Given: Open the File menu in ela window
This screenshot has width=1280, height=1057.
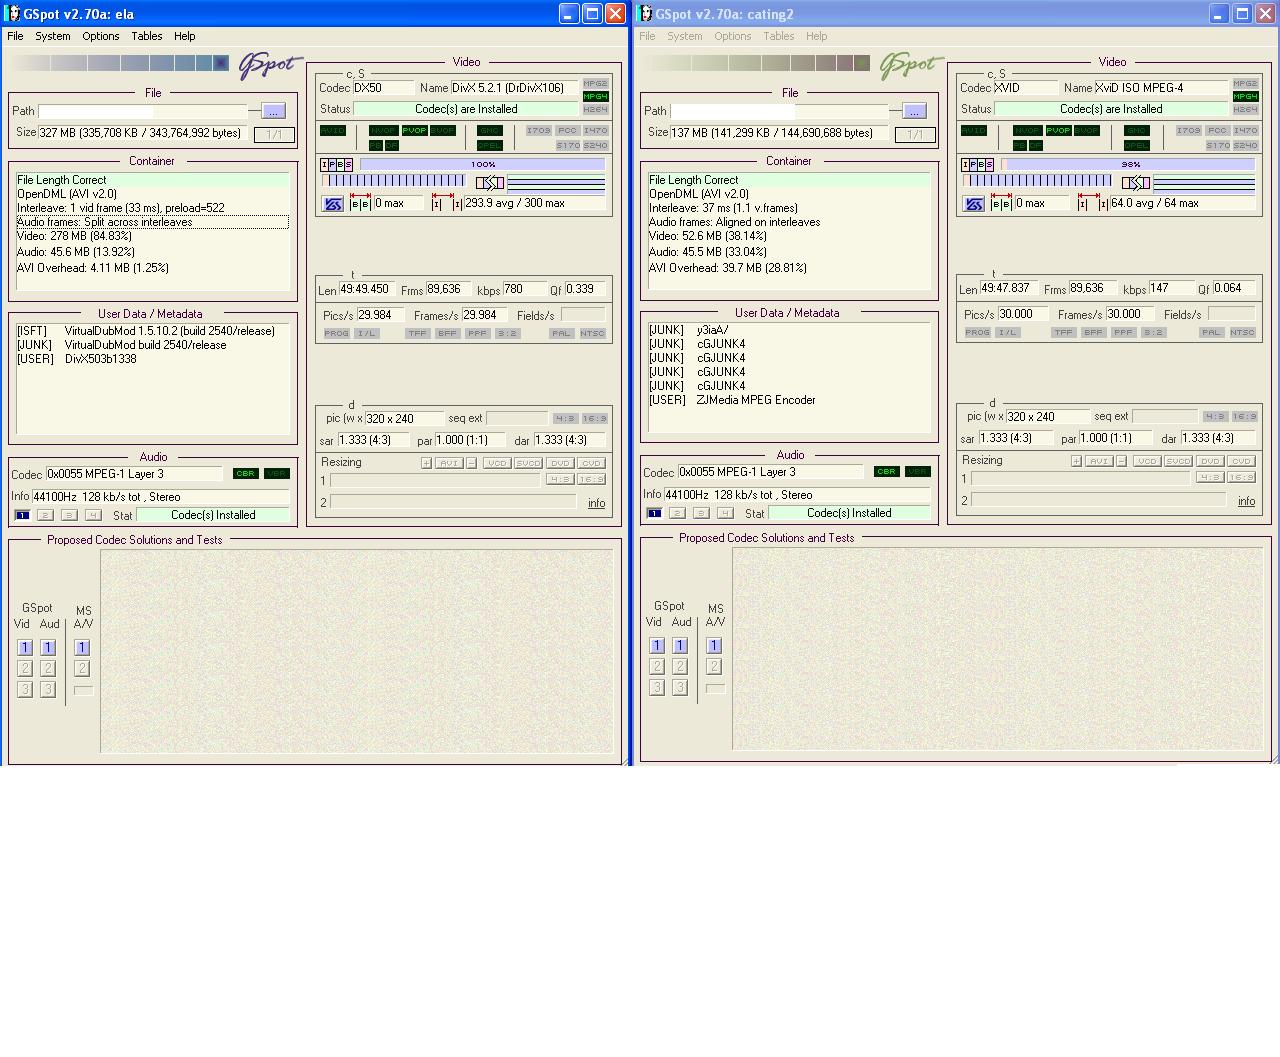Looking at the screenshot, I should (15, 36).
